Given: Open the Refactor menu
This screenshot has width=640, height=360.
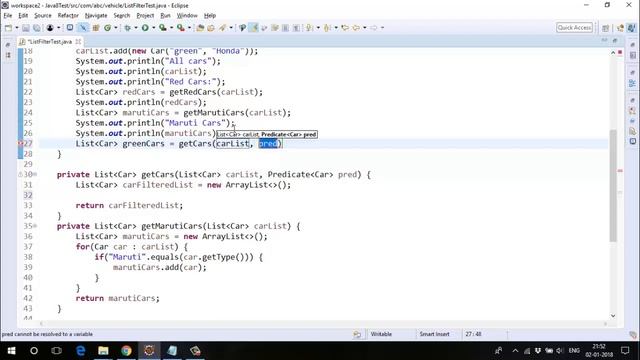Looking at the screenshot, I should pyautogui.click(x=68, y=16).
